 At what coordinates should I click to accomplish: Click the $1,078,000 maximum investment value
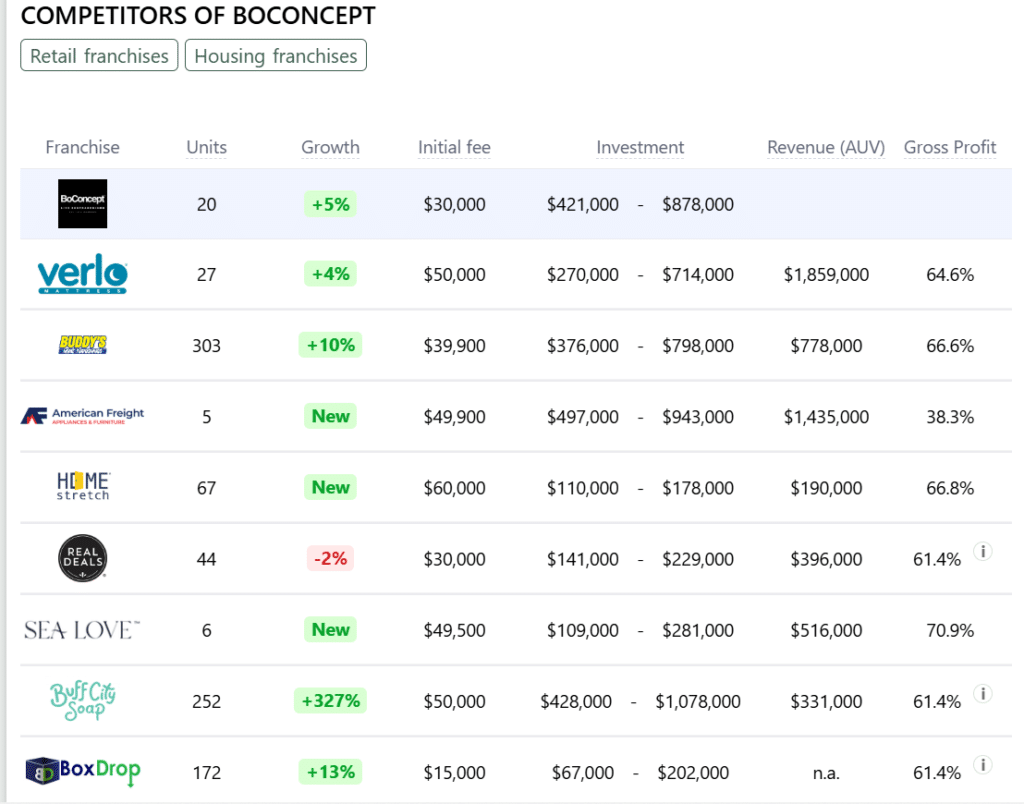(698, 701)
